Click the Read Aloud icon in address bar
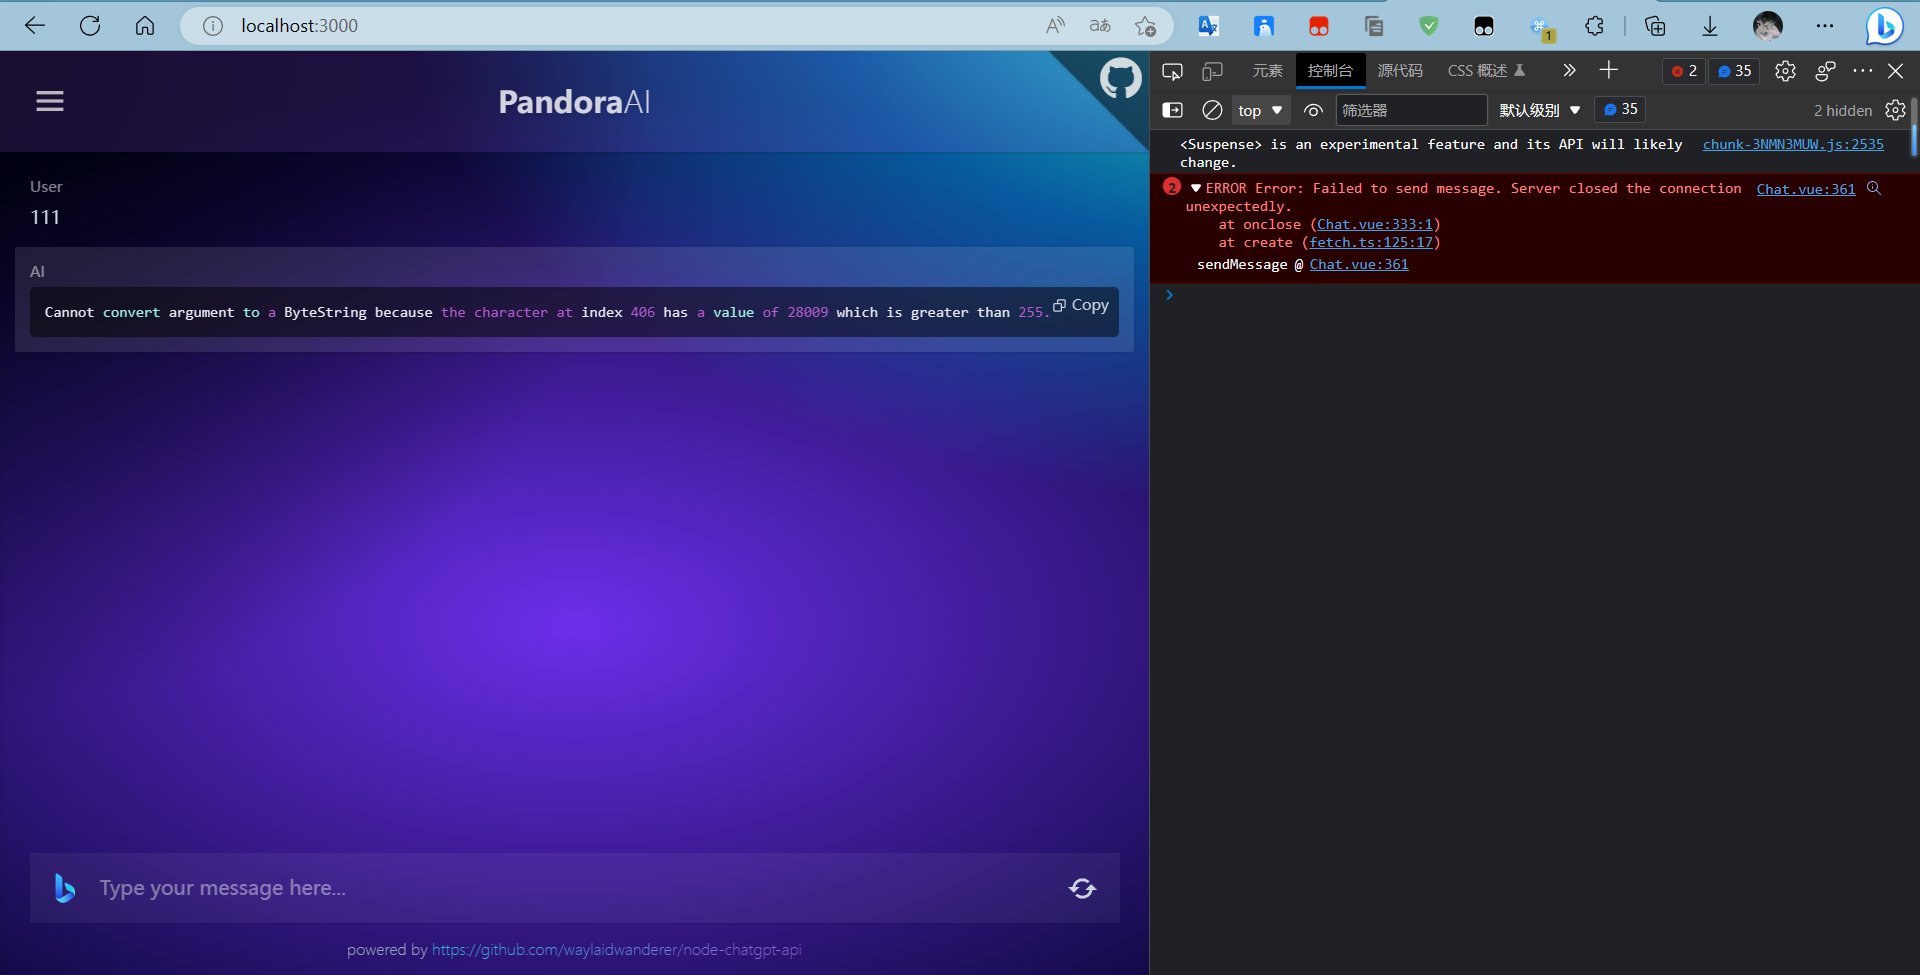 coord(1055,26)
